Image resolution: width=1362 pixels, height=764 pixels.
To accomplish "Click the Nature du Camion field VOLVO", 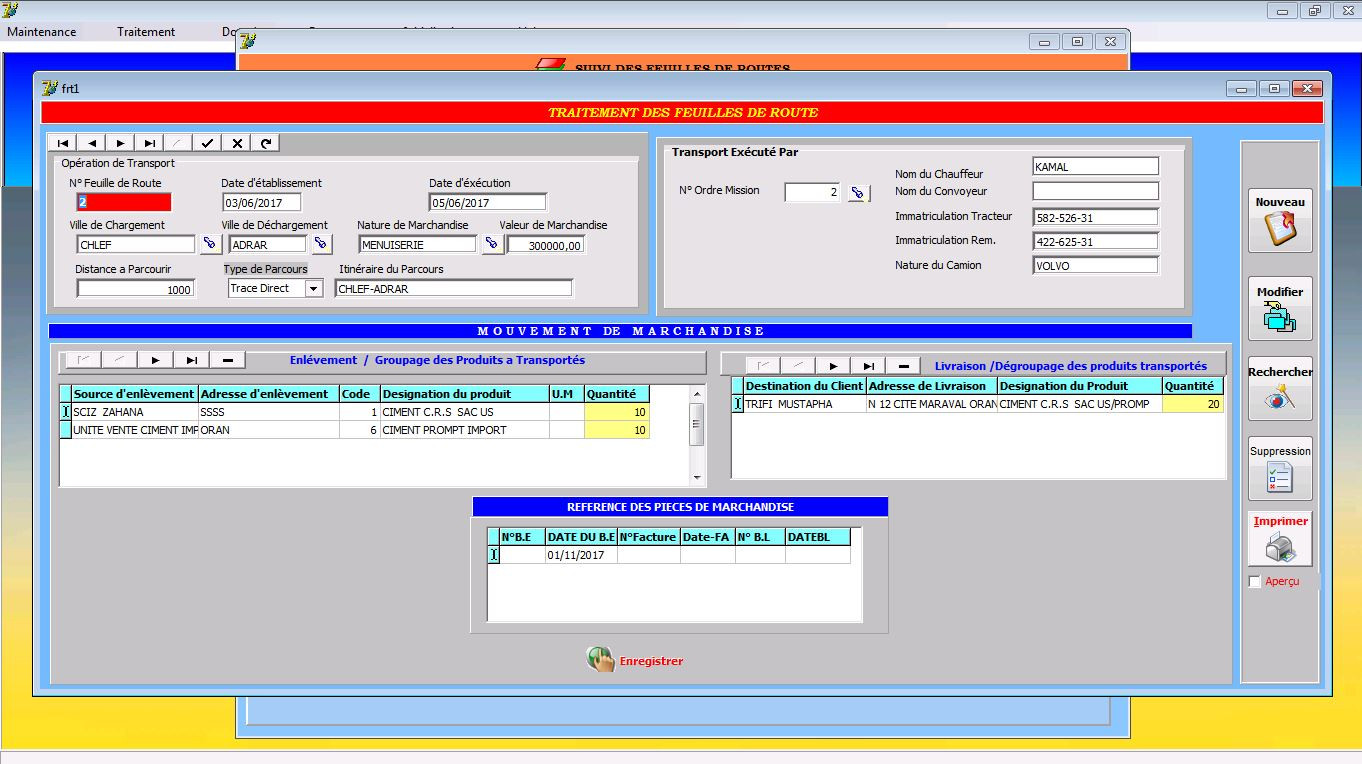I will click(1096, 266).
